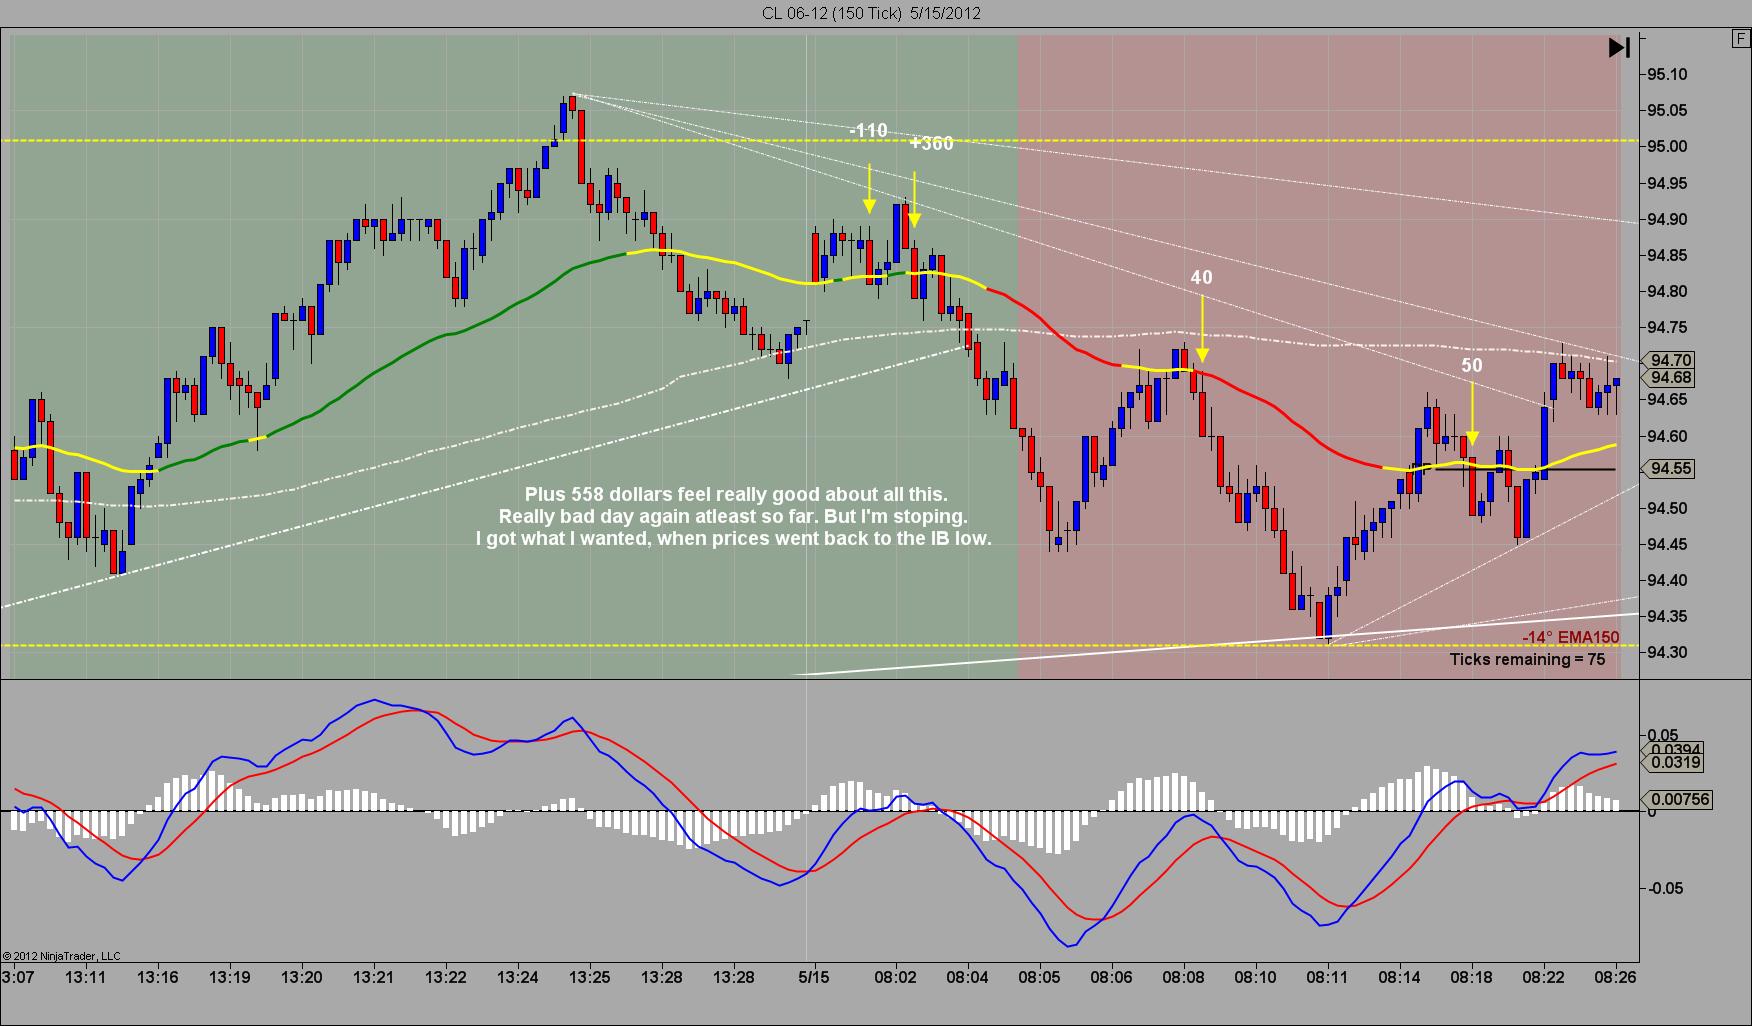Select the black 94.55 price marker

[x=1670, y=468]
